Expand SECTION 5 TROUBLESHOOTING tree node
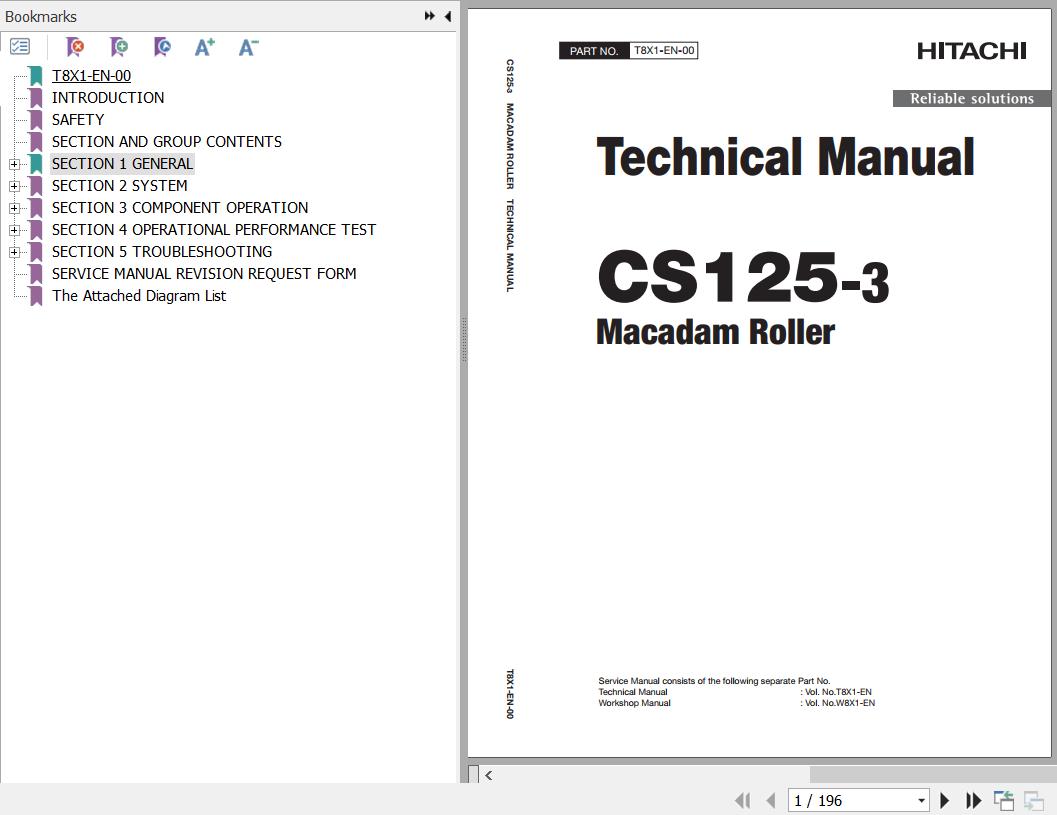Viewport: 1057px width, 815px height. [x=14, y=252]
